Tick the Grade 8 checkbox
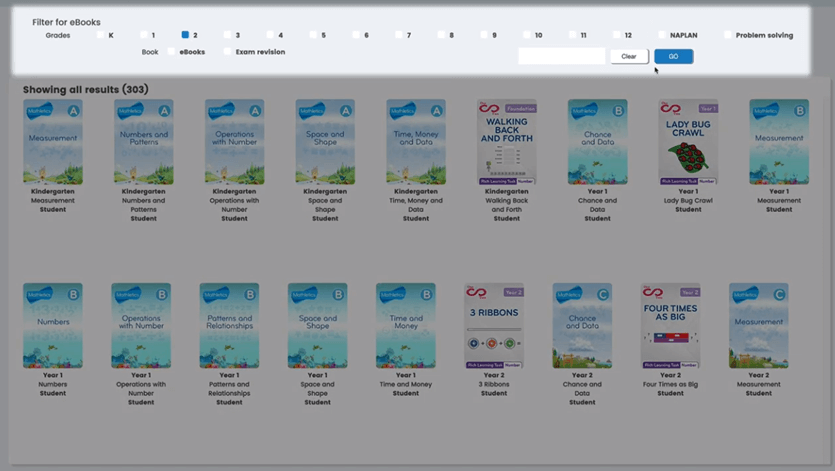The height and width of the screenshot is (471, 835). 441,35
